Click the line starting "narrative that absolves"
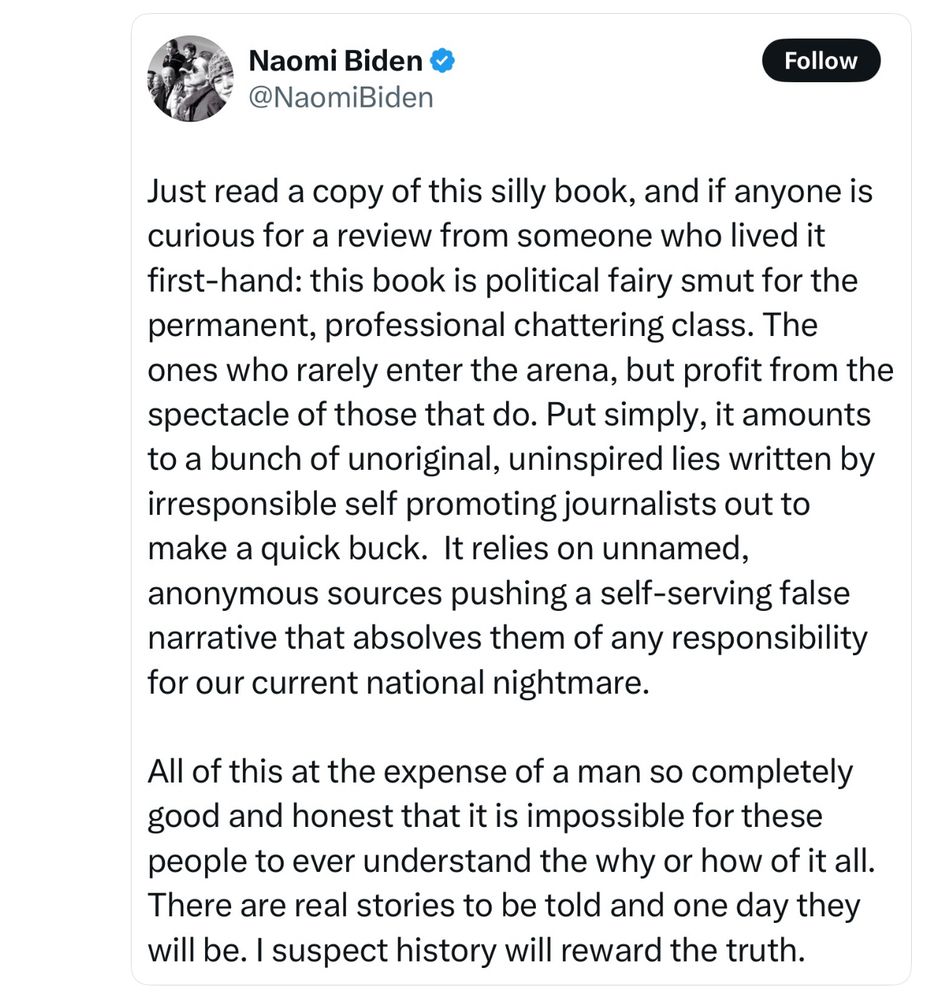 point(507,637)
